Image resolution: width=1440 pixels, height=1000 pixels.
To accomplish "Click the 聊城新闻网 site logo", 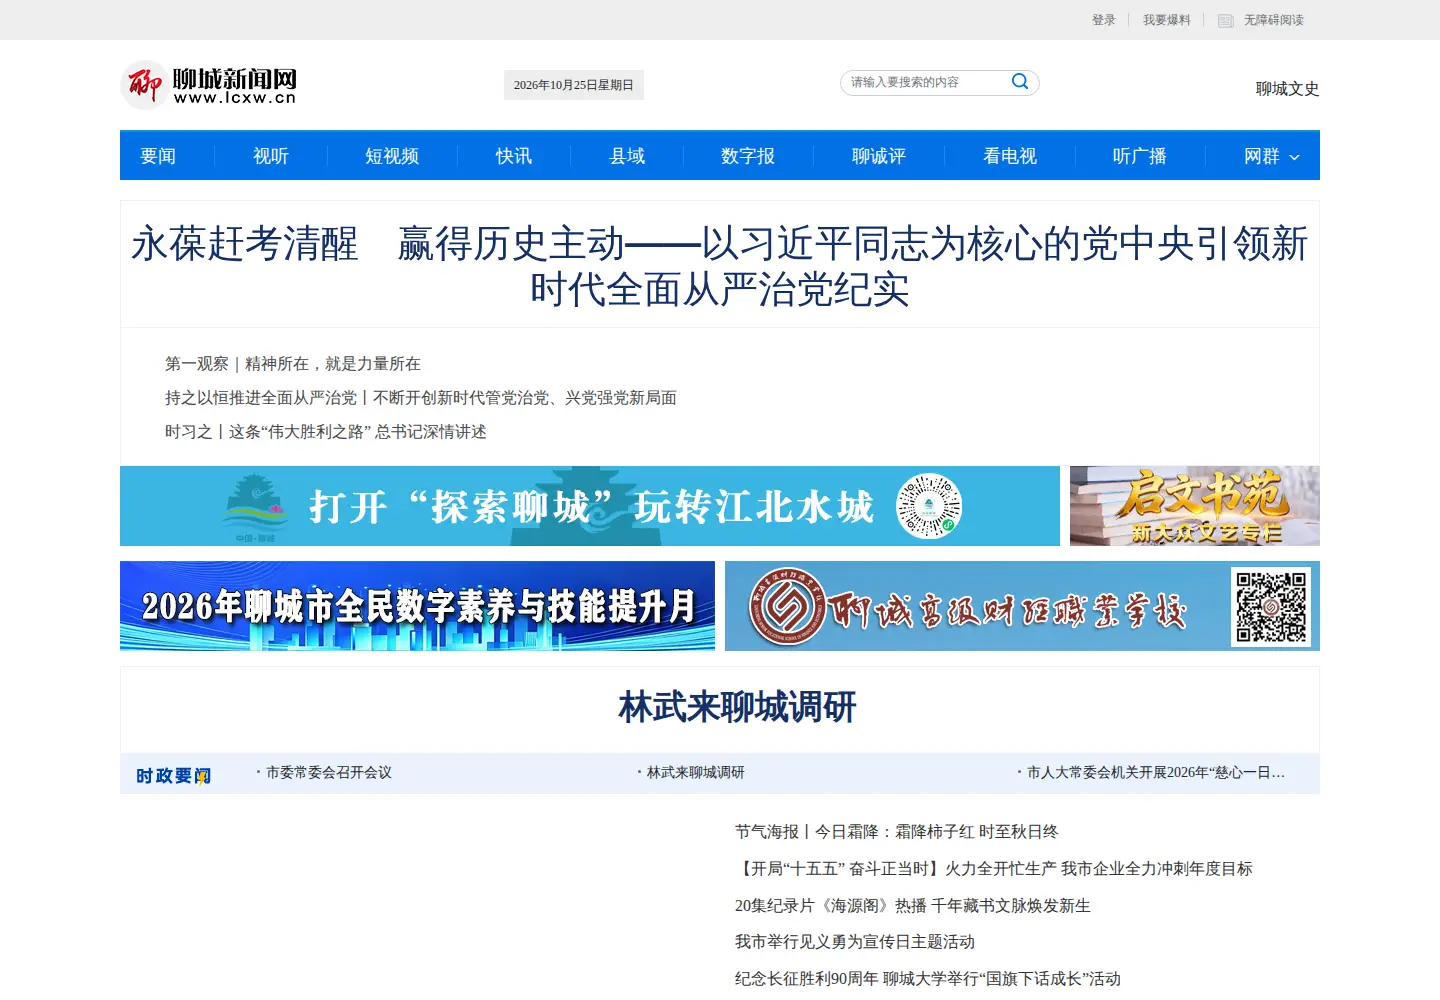I will coord(209,85).
